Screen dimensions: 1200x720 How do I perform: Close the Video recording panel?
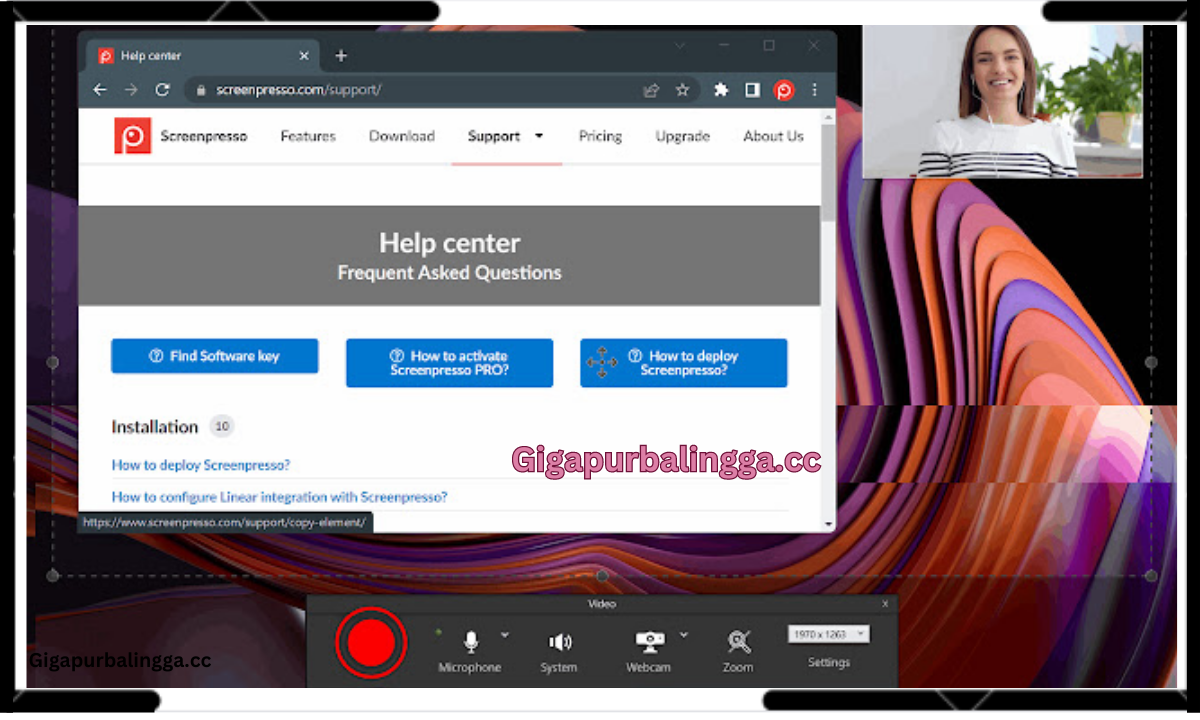885,604
